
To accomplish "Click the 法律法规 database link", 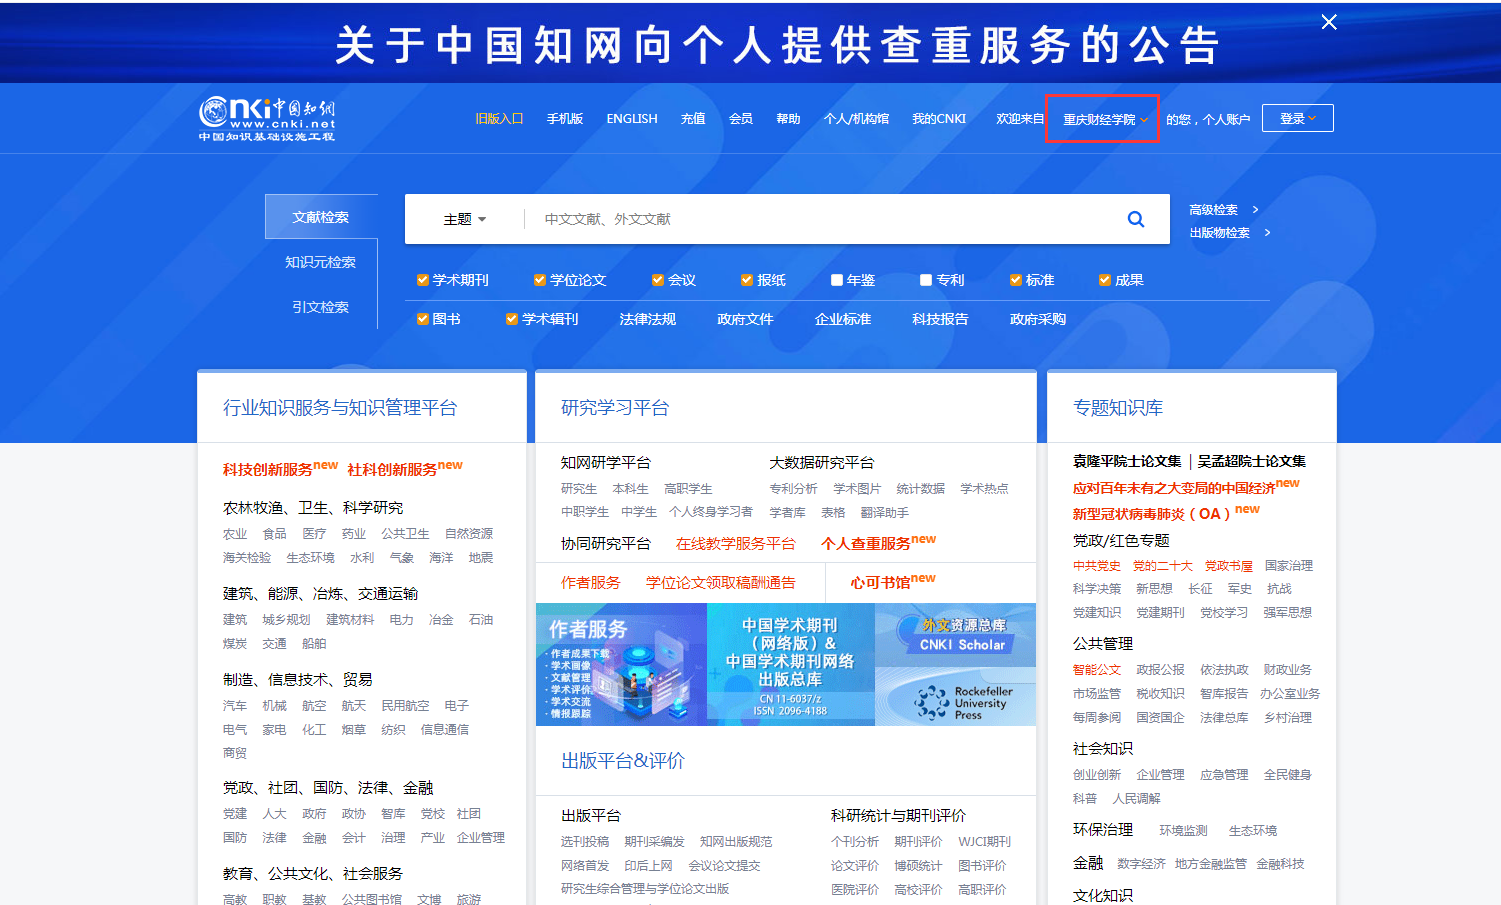I will (648, 319).
